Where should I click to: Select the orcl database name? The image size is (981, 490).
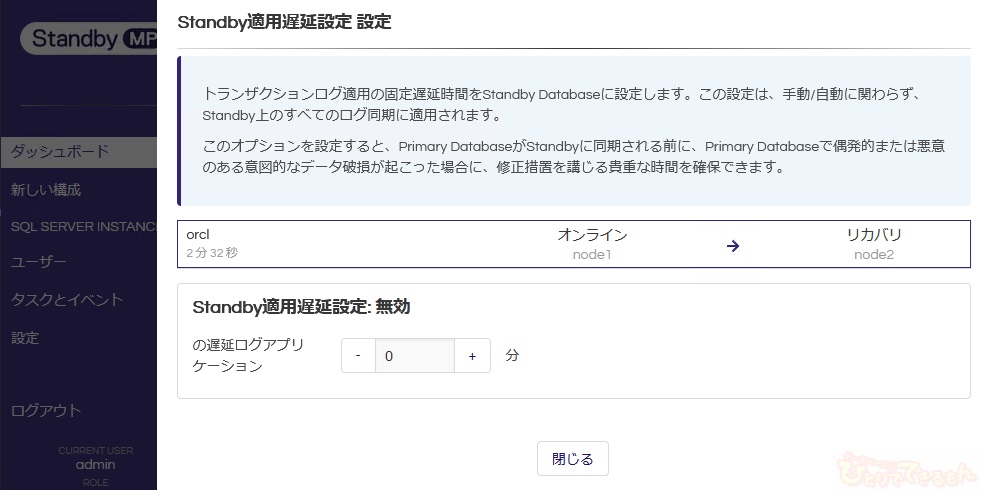pos(197,235)
